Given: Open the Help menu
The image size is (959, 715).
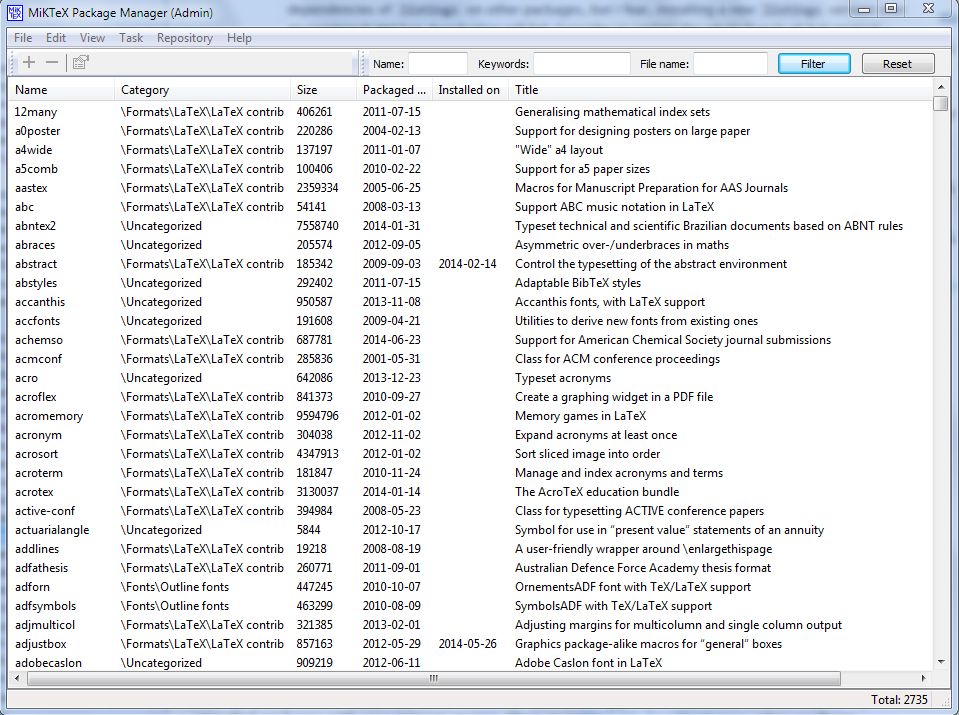Looking at the screenshot, I should click(239, 38).
